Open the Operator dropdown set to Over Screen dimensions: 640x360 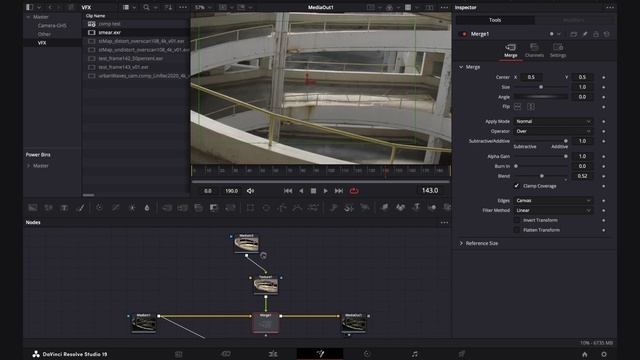[x=553, y=131]
